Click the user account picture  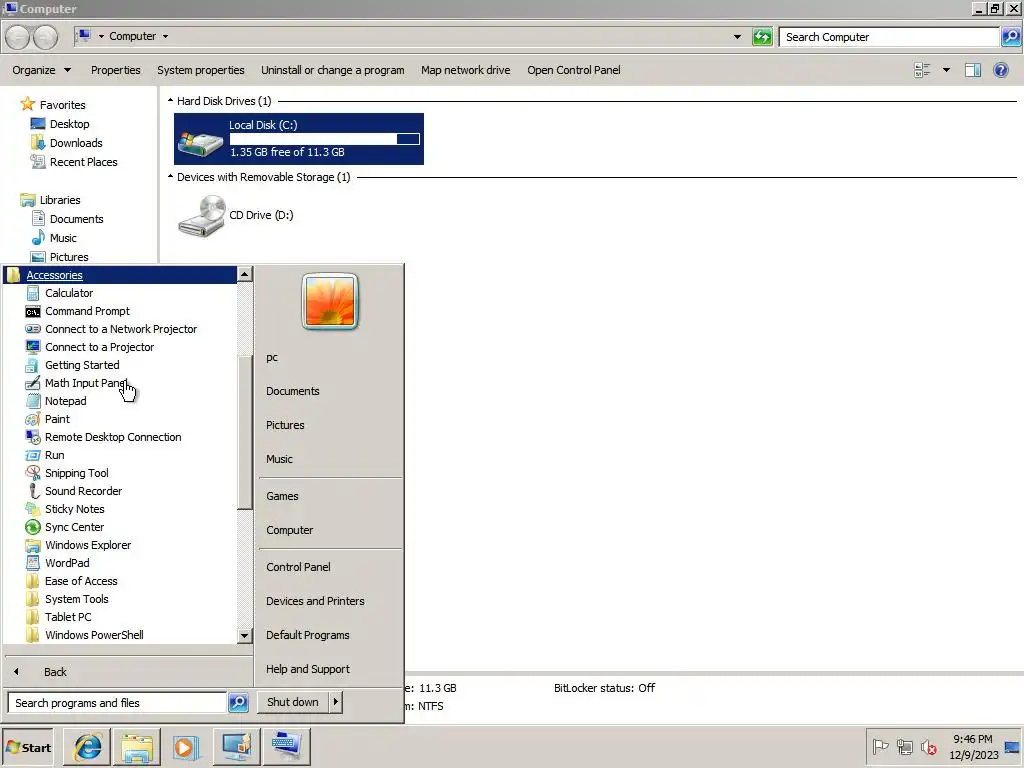click(330, 302)
